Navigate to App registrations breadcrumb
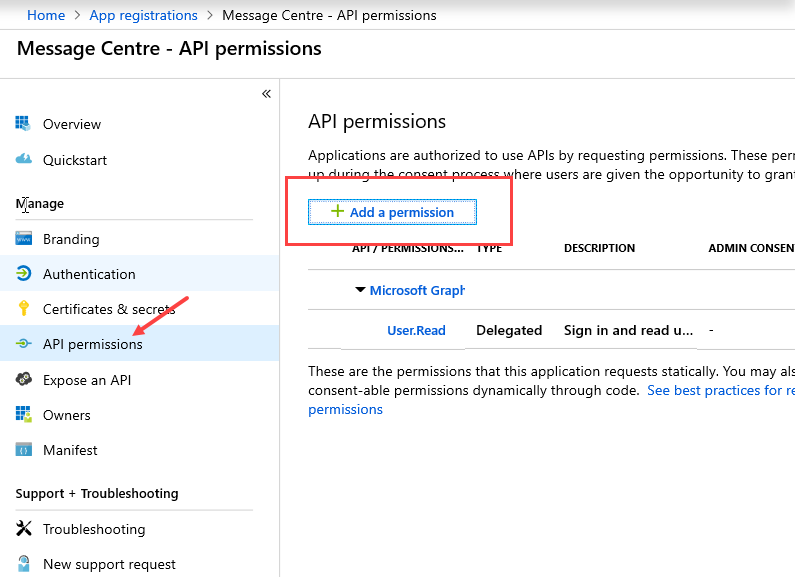The height and width of the screenshot is (577, 795). click(x=143, y=15)
